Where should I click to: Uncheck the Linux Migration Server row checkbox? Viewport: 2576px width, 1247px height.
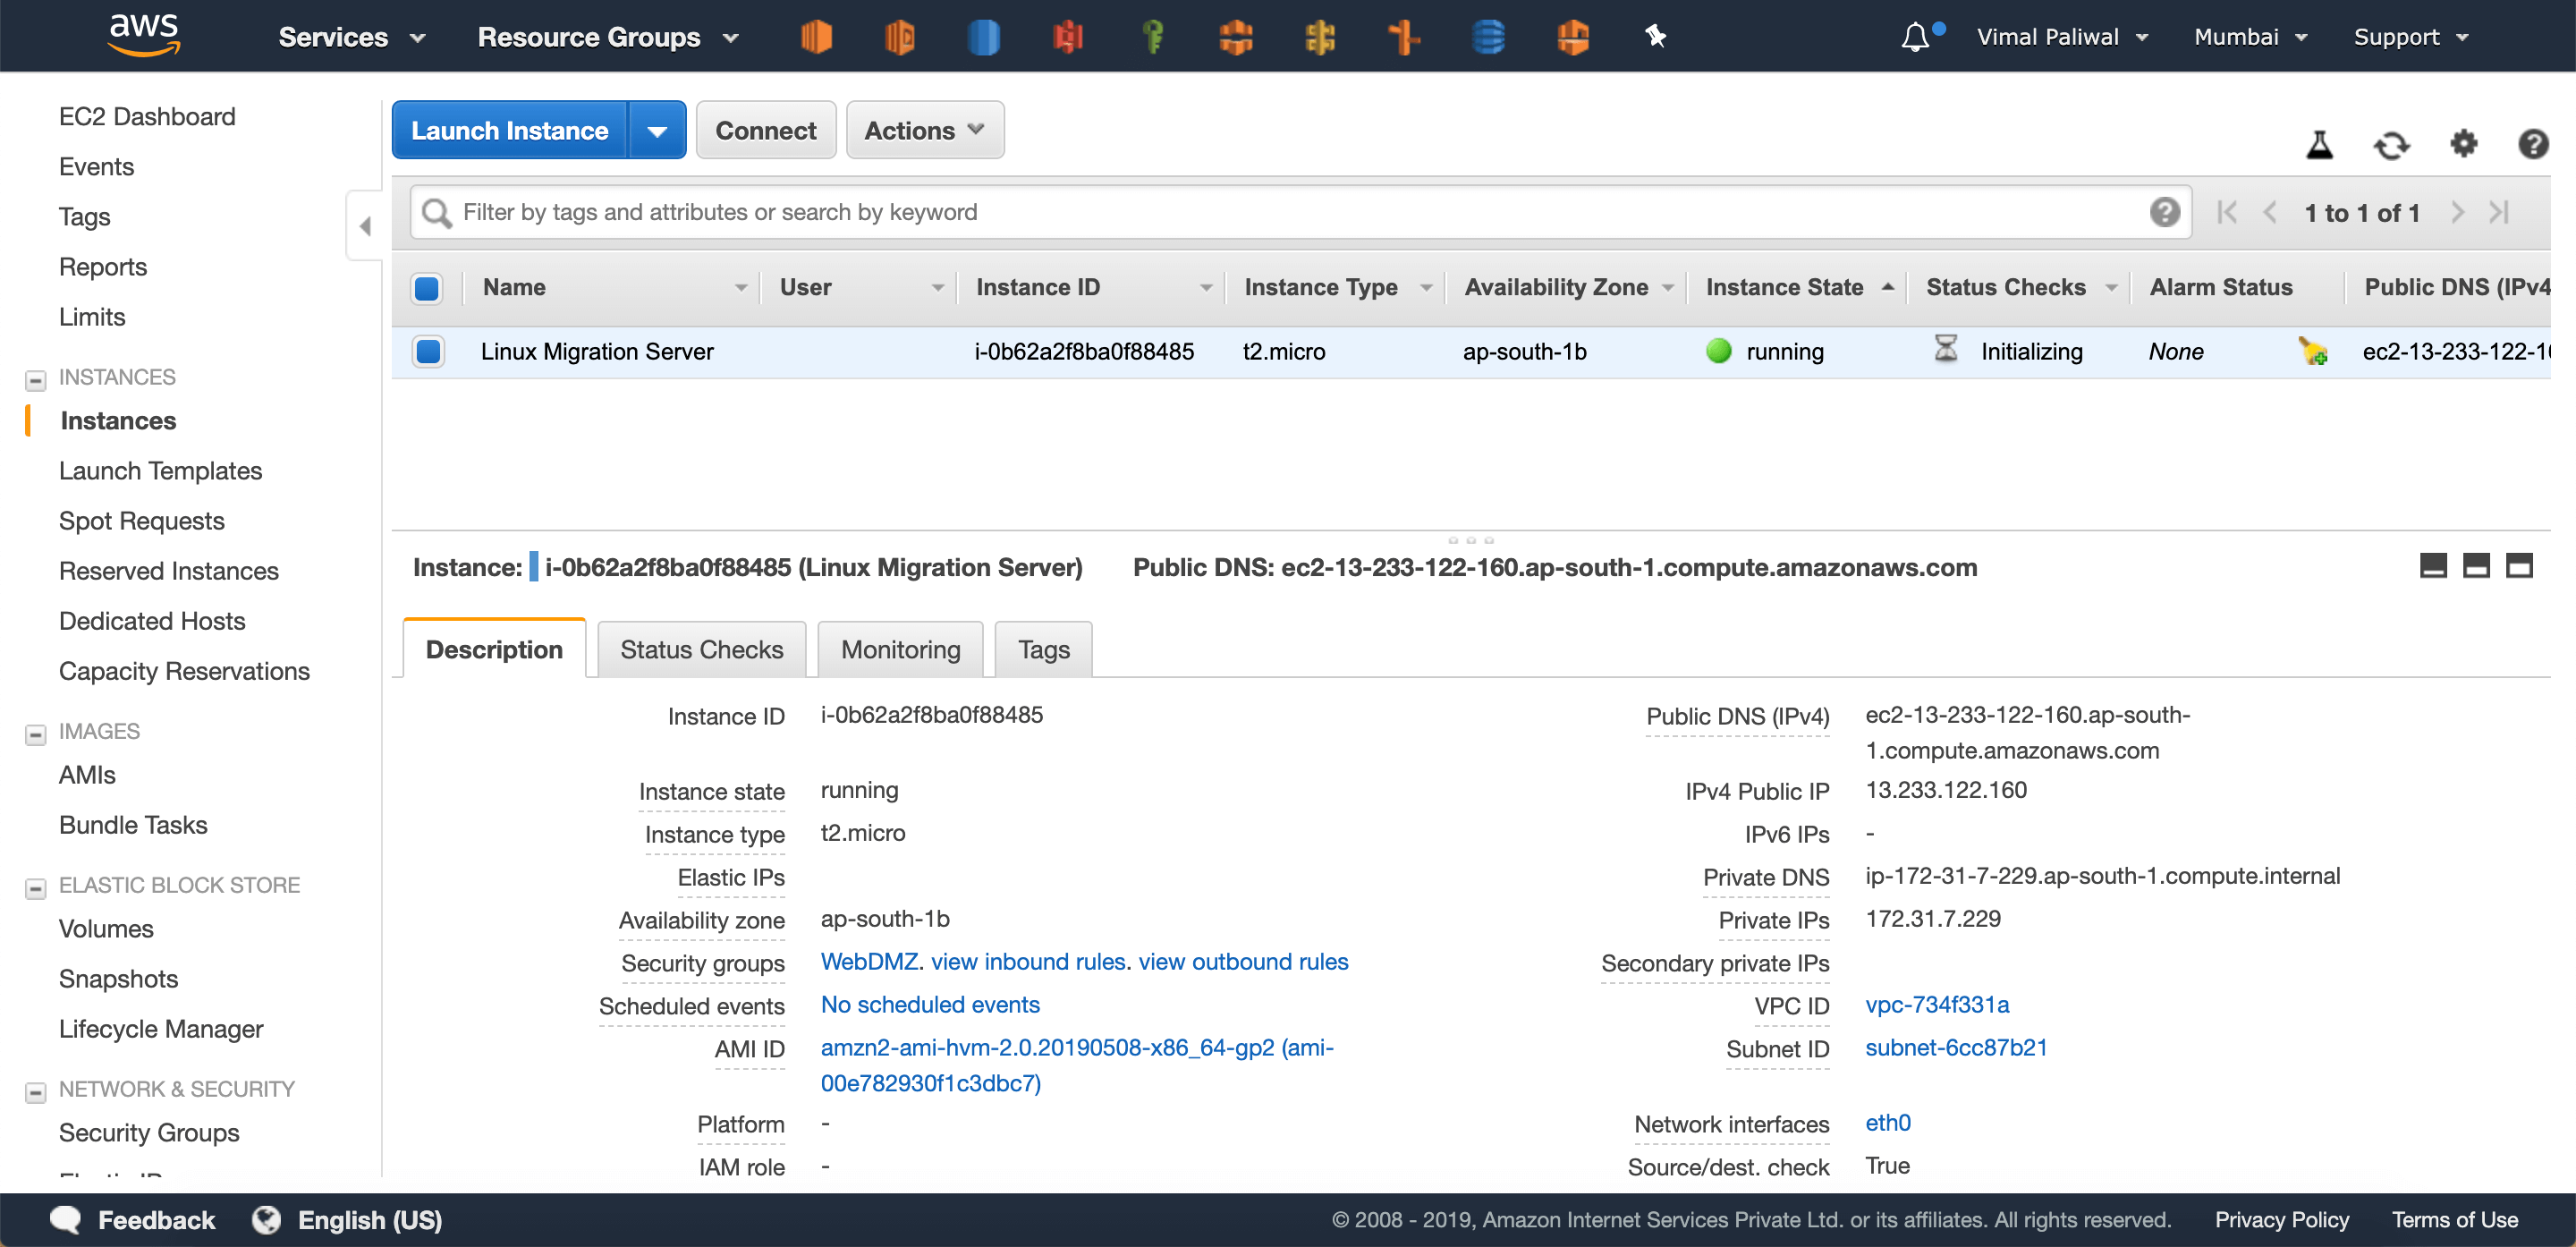[428, 351]
